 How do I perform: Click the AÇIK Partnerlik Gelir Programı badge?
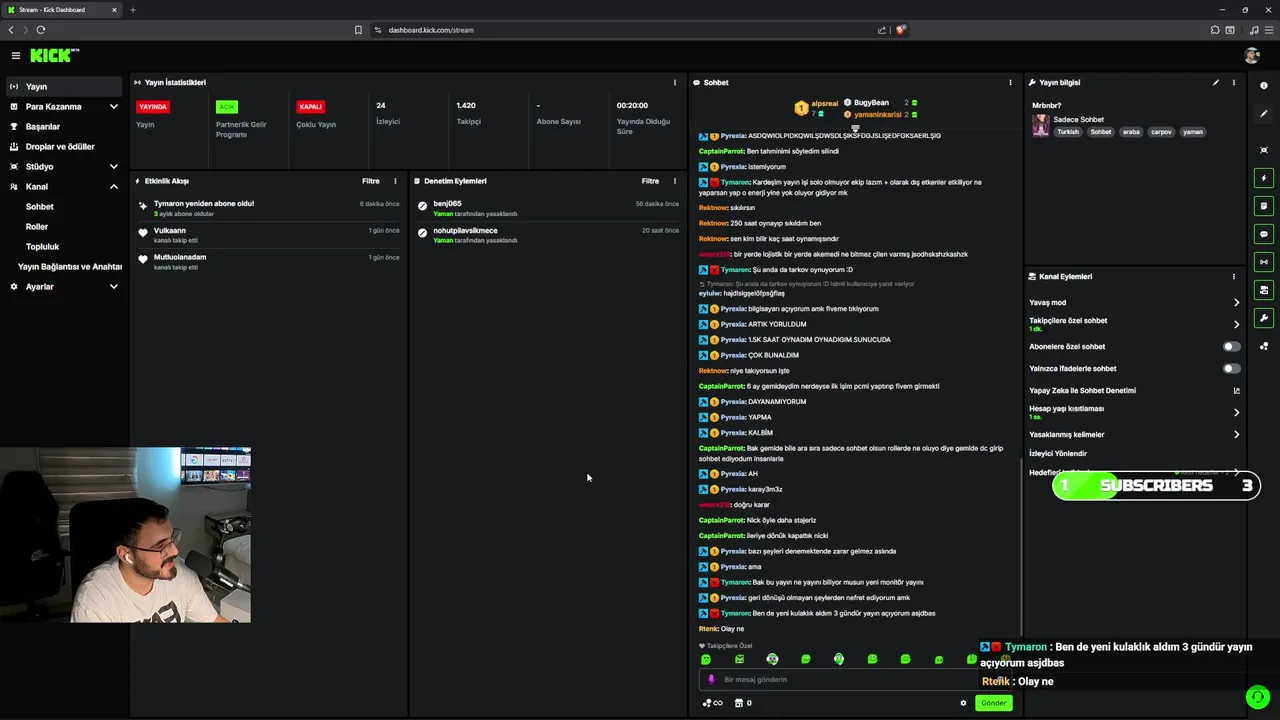click(x=227, y=107)
